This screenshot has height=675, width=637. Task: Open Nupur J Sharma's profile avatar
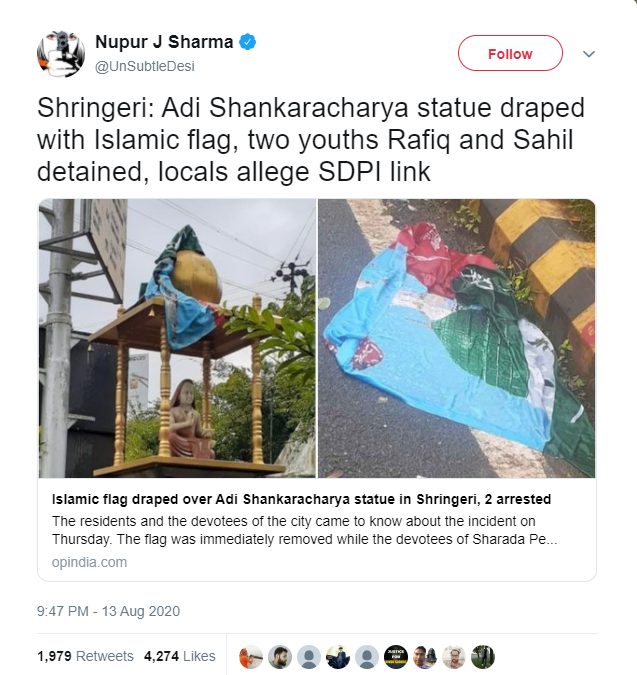61,53
